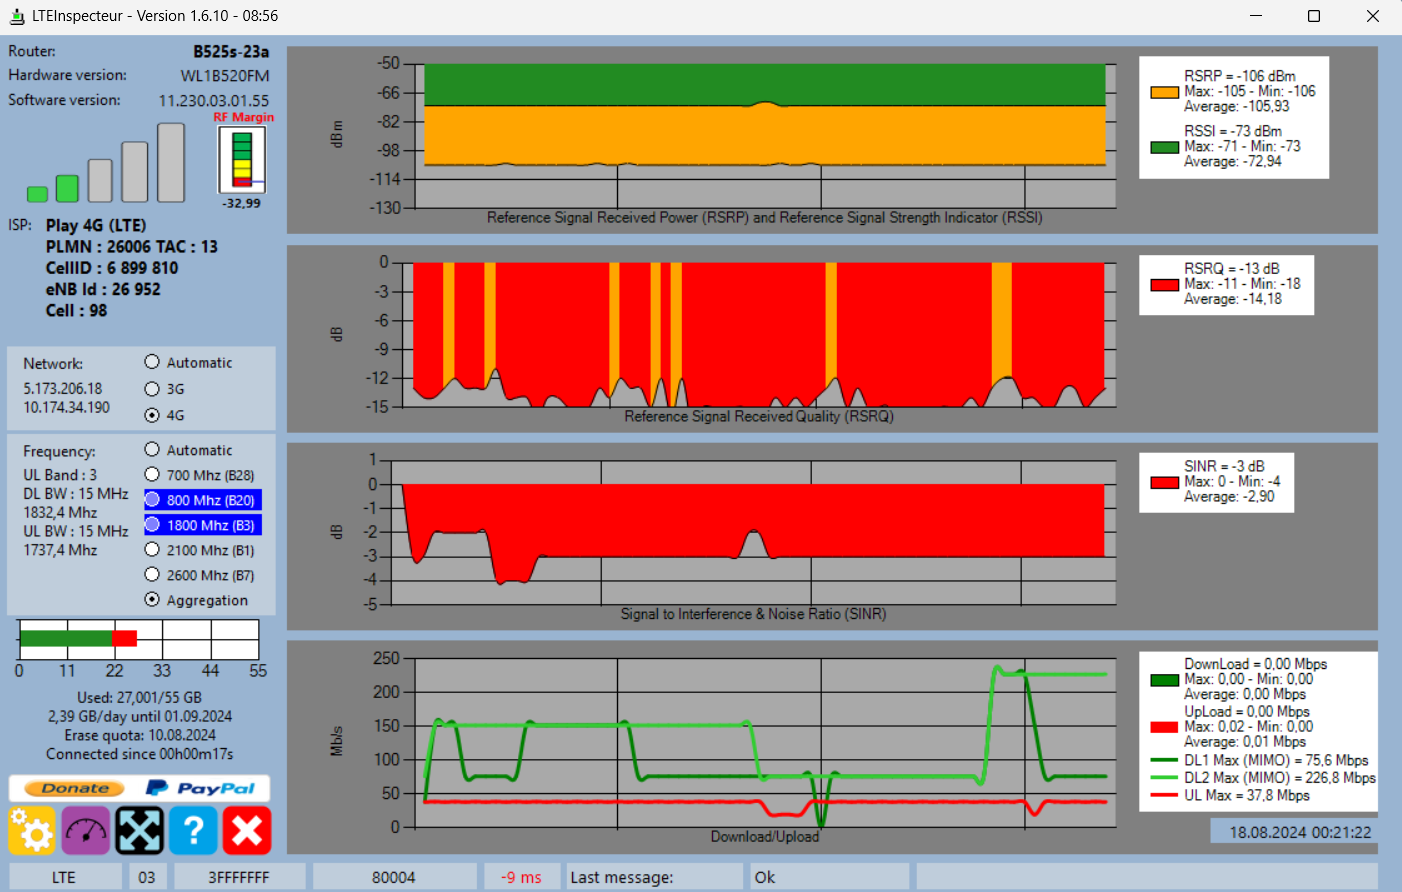This screenshot has height=892, width=1402.
Task: Click the four-arrows expand icon
Action: pyautogui.click(x=140, y=830)
